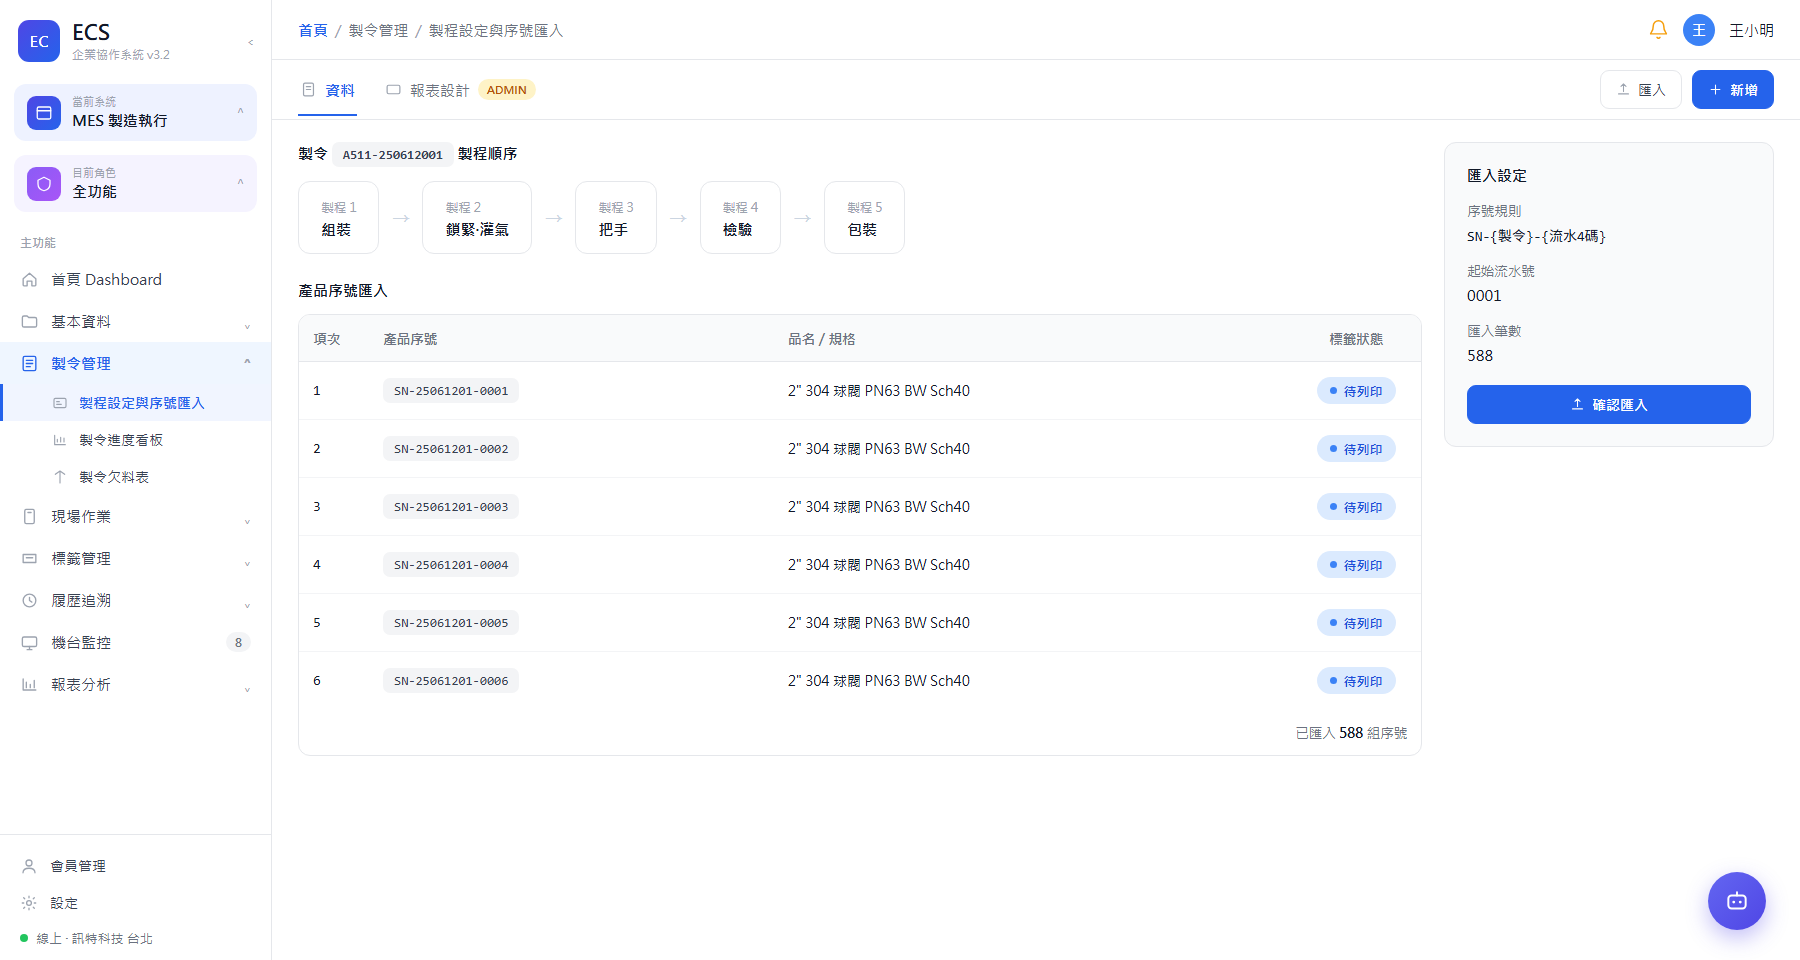Click serial number SN-25061201-0005
The image size is (1800, 960).
[x=451, y=623]
